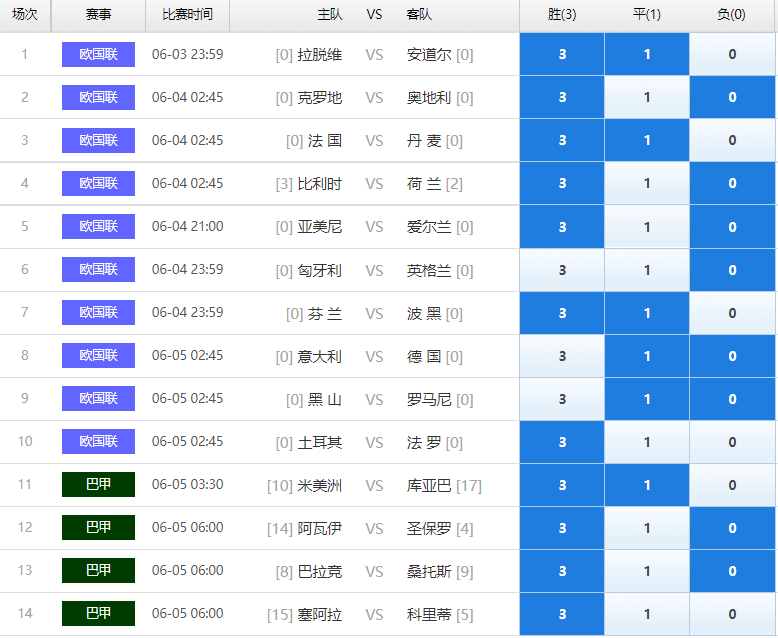Click the 平(1) column header
The width and height of the screenshot is (778, 638).
pos(647,15)
